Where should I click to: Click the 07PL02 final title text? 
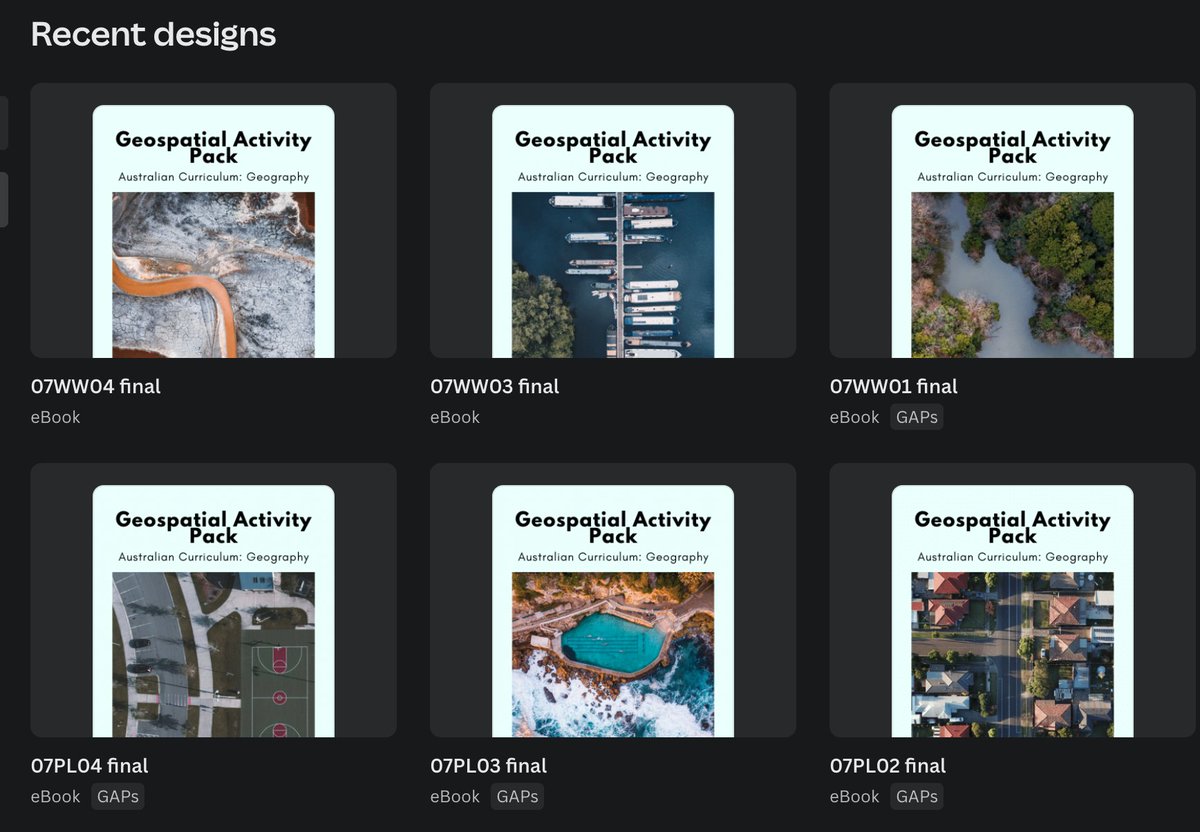888,766
